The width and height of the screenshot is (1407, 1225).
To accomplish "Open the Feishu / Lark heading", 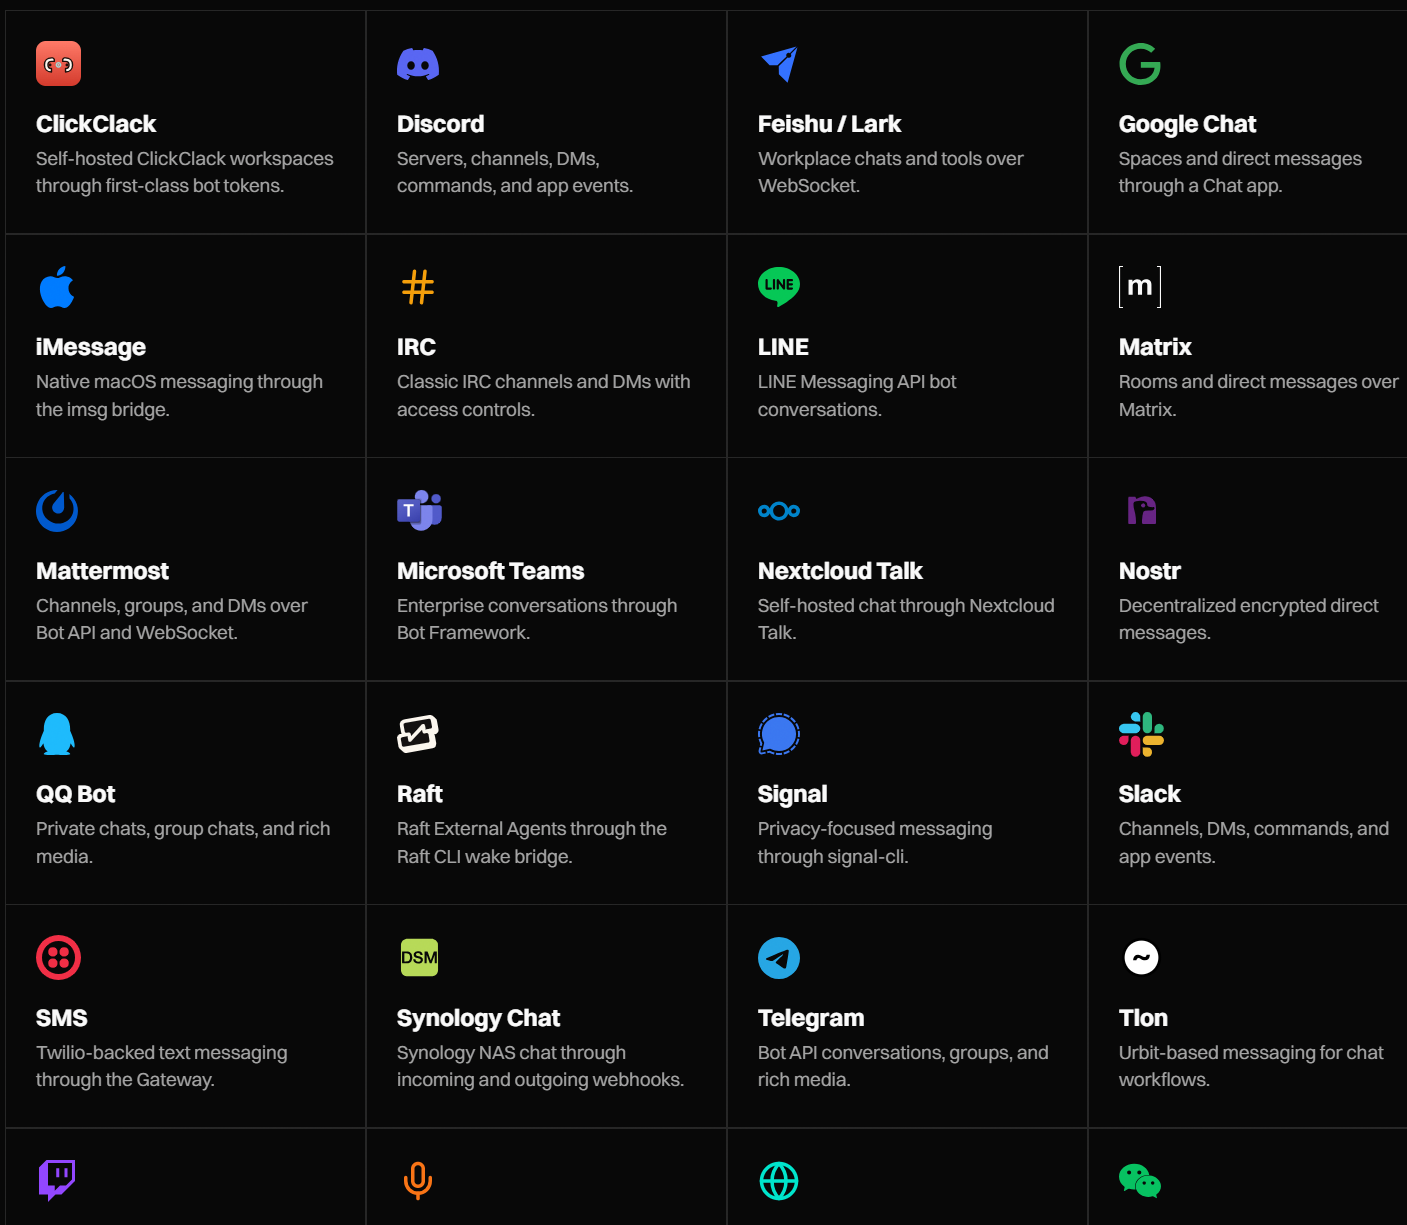I will point(829,124).
